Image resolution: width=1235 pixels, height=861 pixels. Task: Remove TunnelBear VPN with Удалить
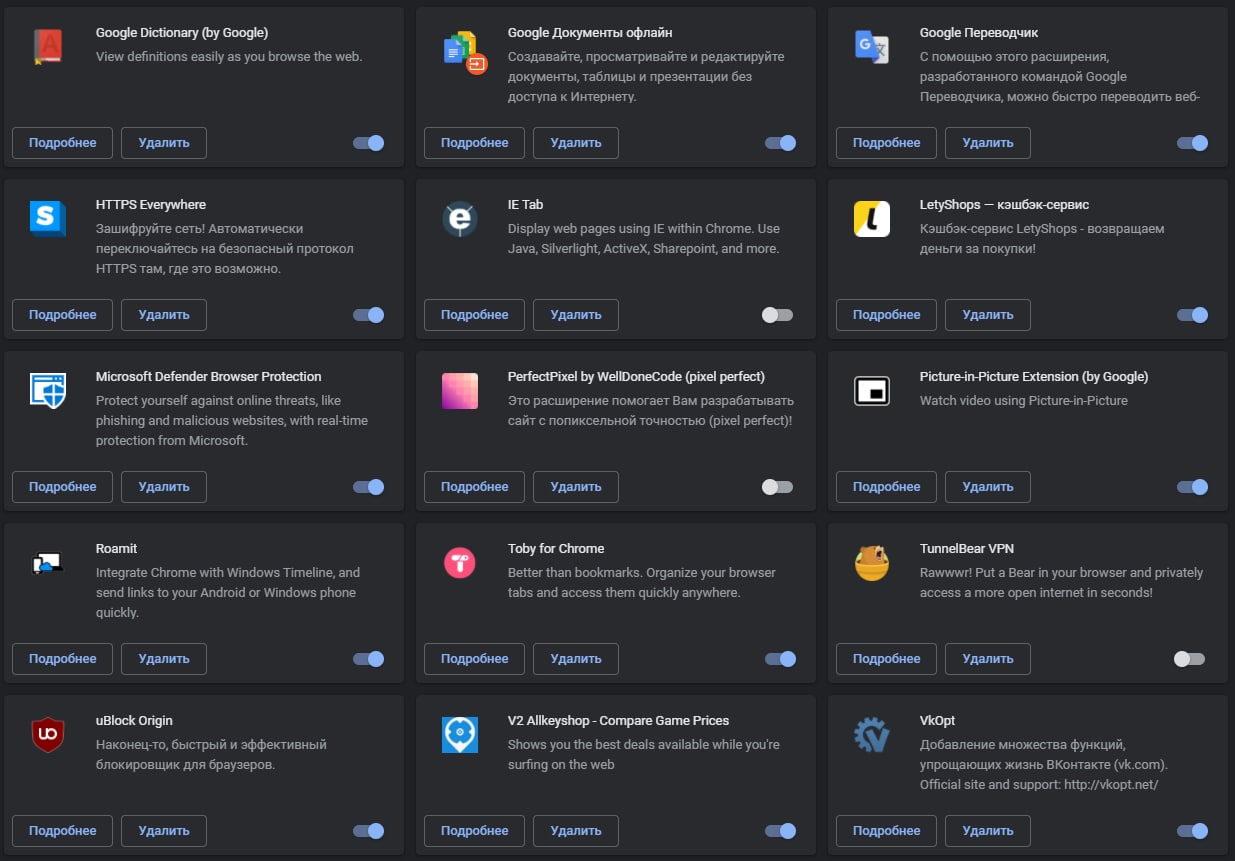(988, 659)
